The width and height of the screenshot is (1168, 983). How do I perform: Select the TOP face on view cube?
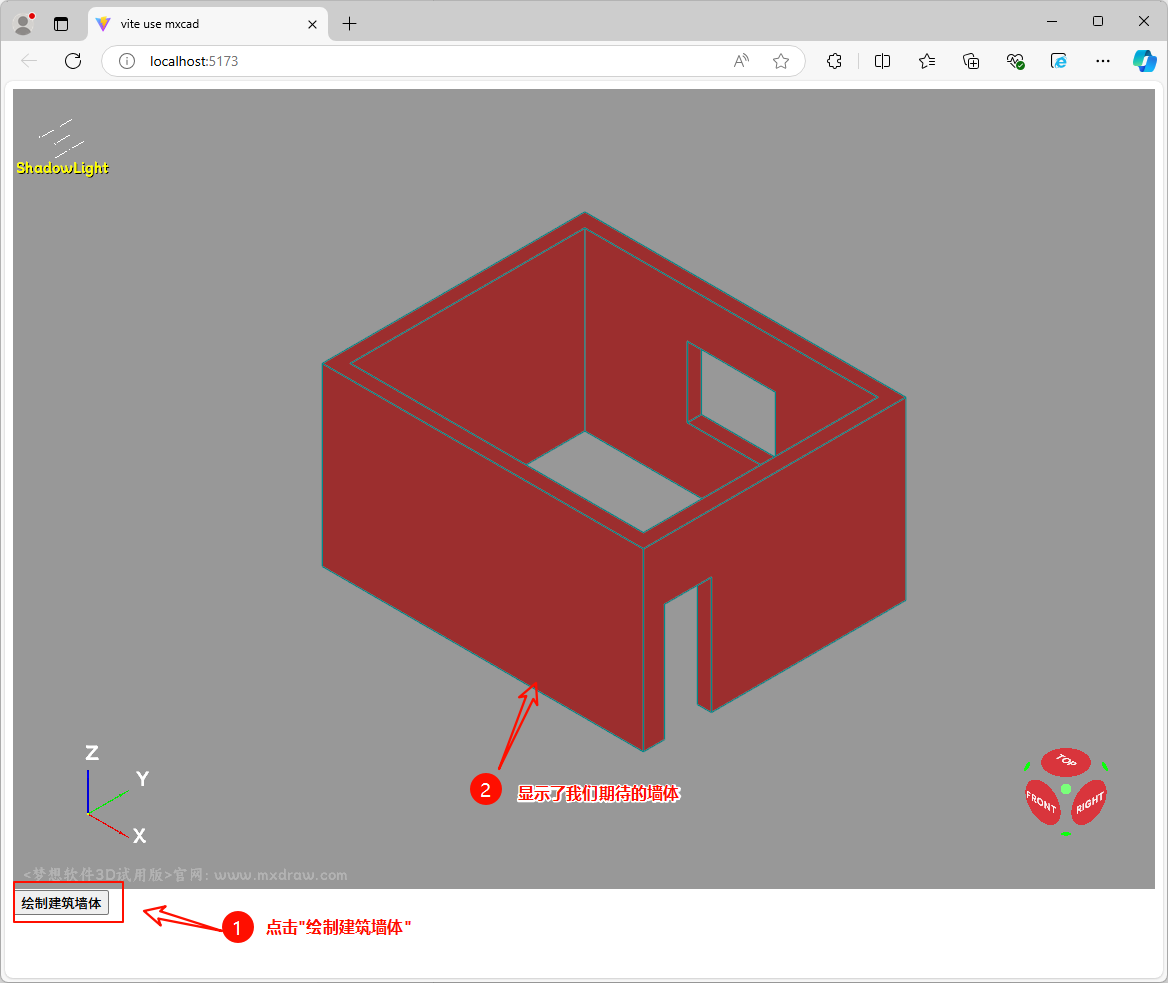1066,762
